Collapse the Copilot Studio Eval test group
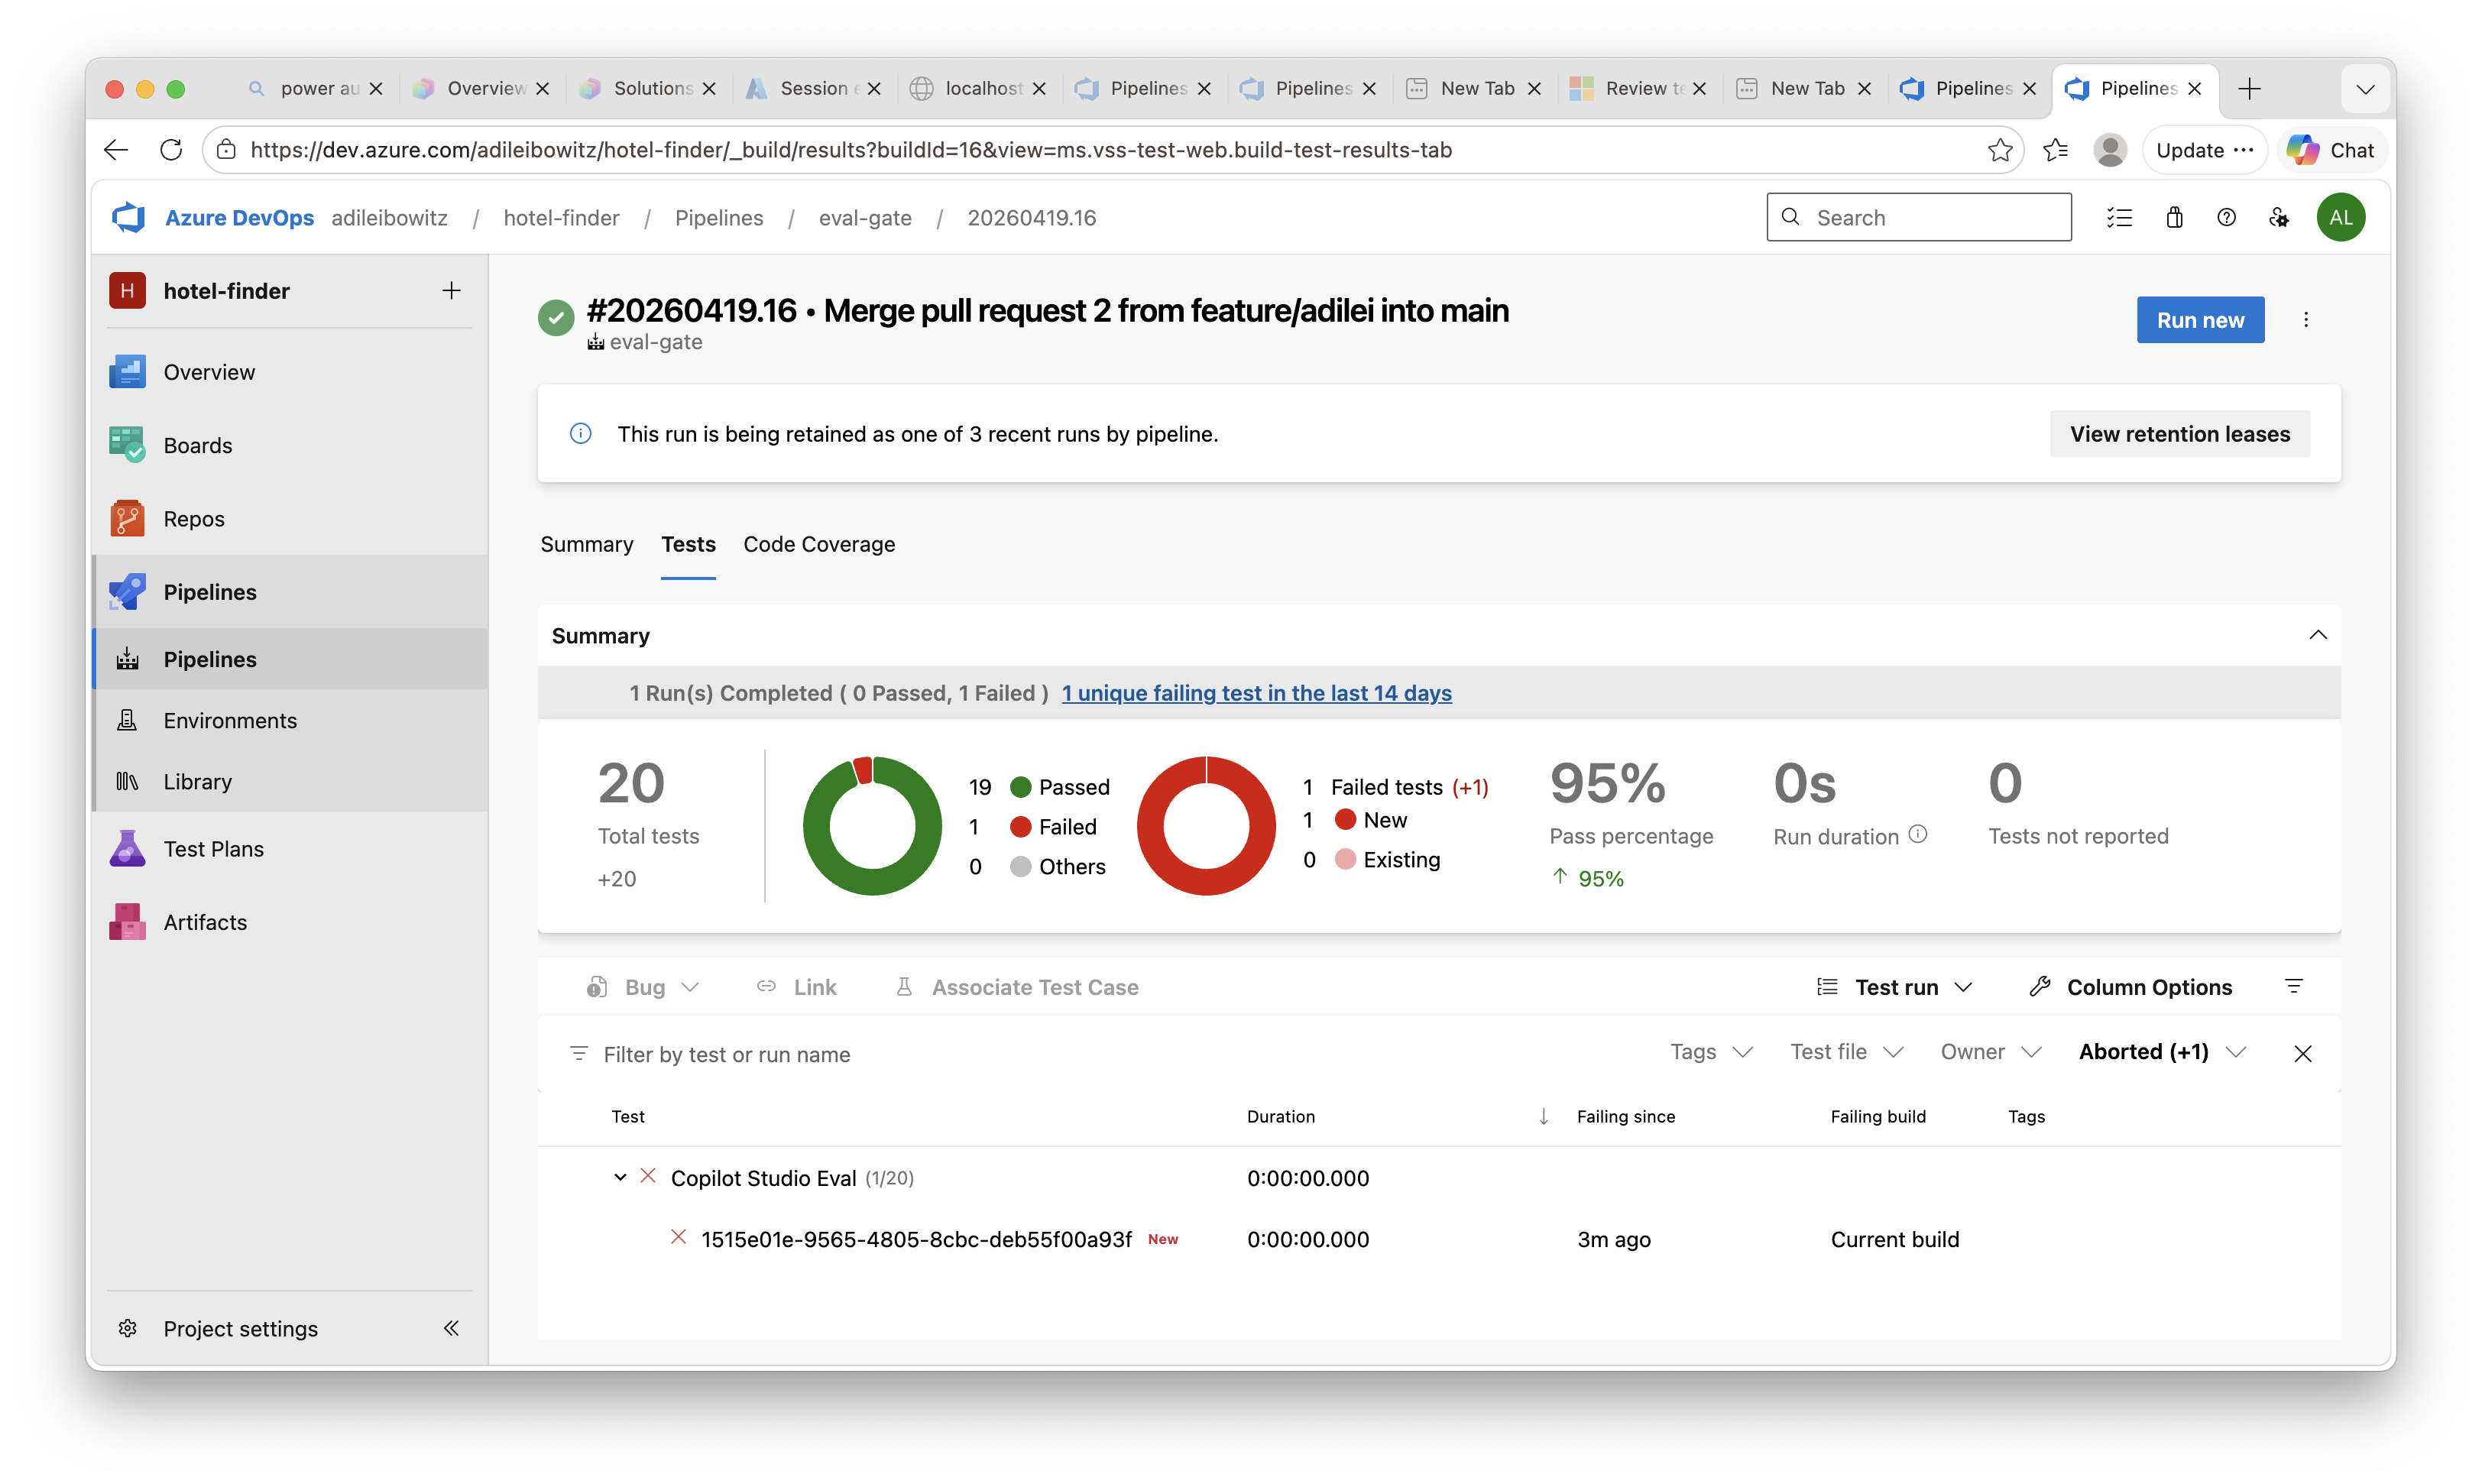This screenshot has width=2482, height=1484. (x=620, y=1177)
